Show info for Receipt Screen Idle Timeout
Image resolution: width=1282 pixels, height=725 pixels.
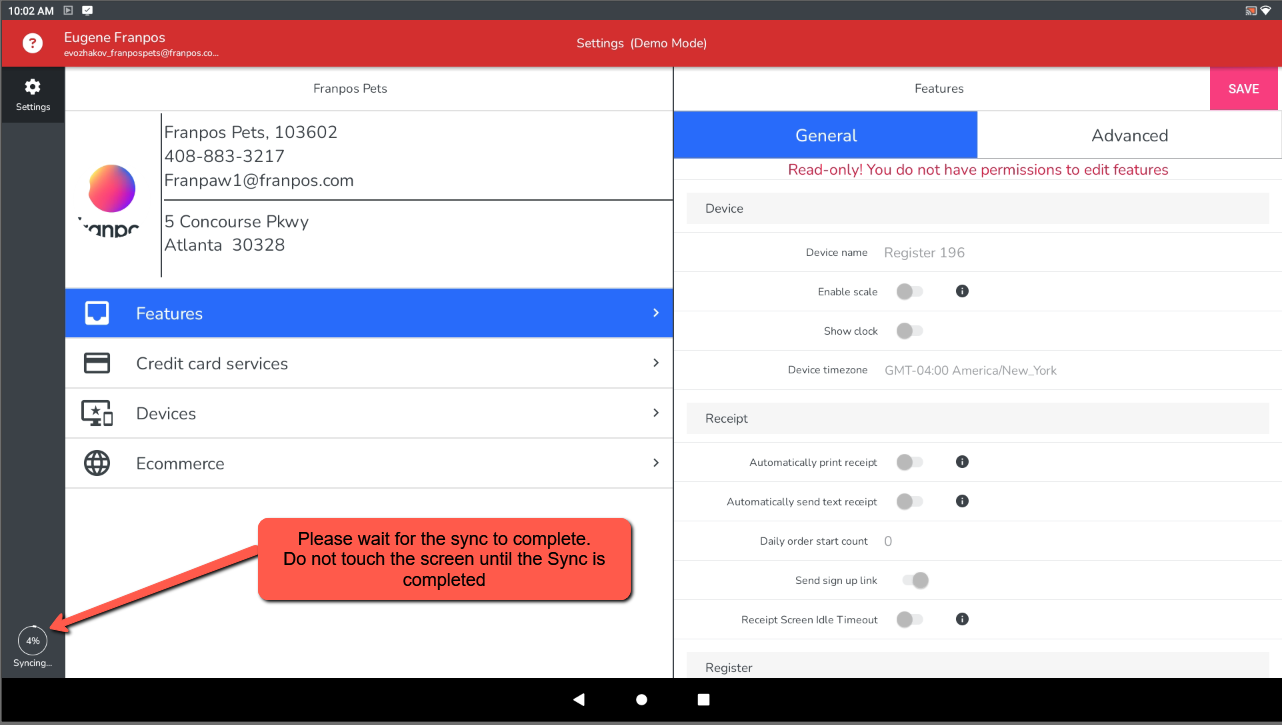click(x=962, y=619)
